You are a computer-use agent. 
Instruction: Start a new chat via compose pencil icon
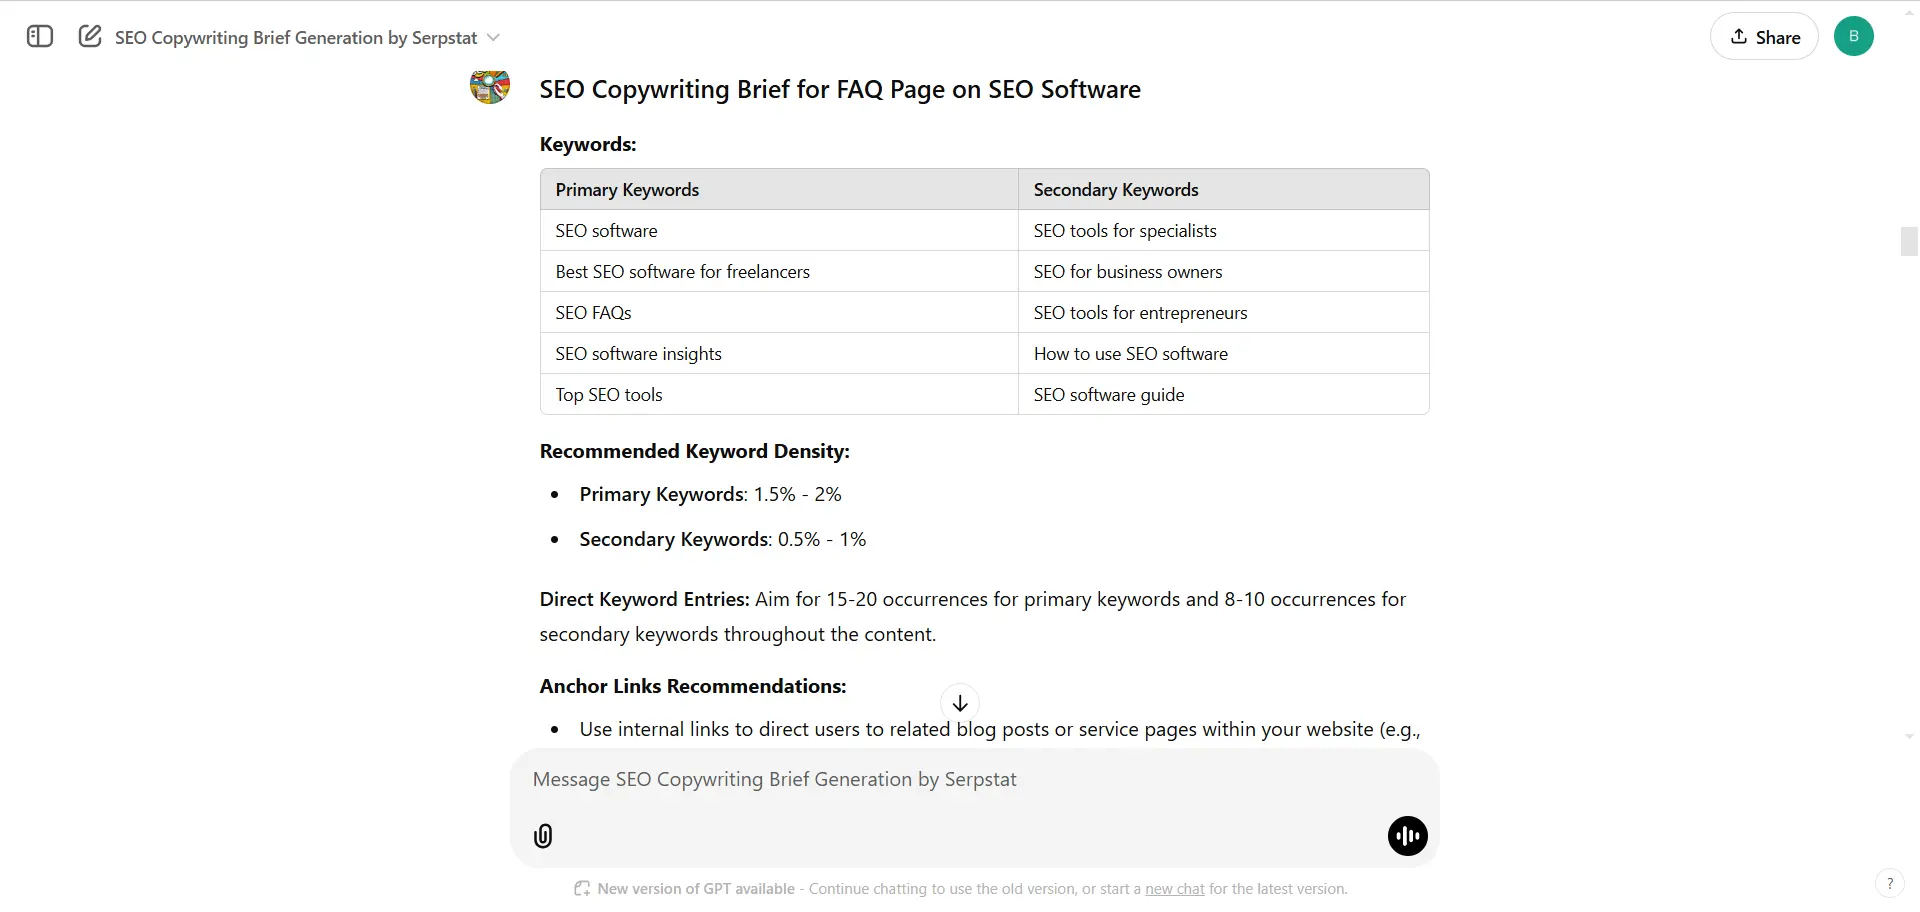90,36
